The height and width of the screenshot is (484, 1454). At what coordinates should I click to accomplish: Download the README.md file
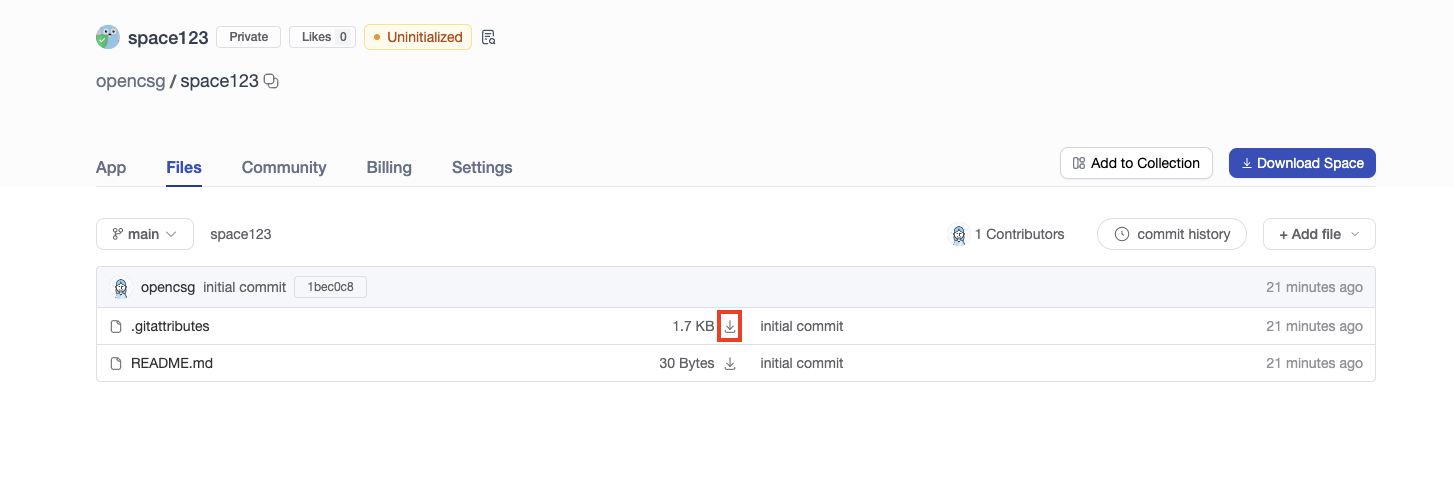730,364
